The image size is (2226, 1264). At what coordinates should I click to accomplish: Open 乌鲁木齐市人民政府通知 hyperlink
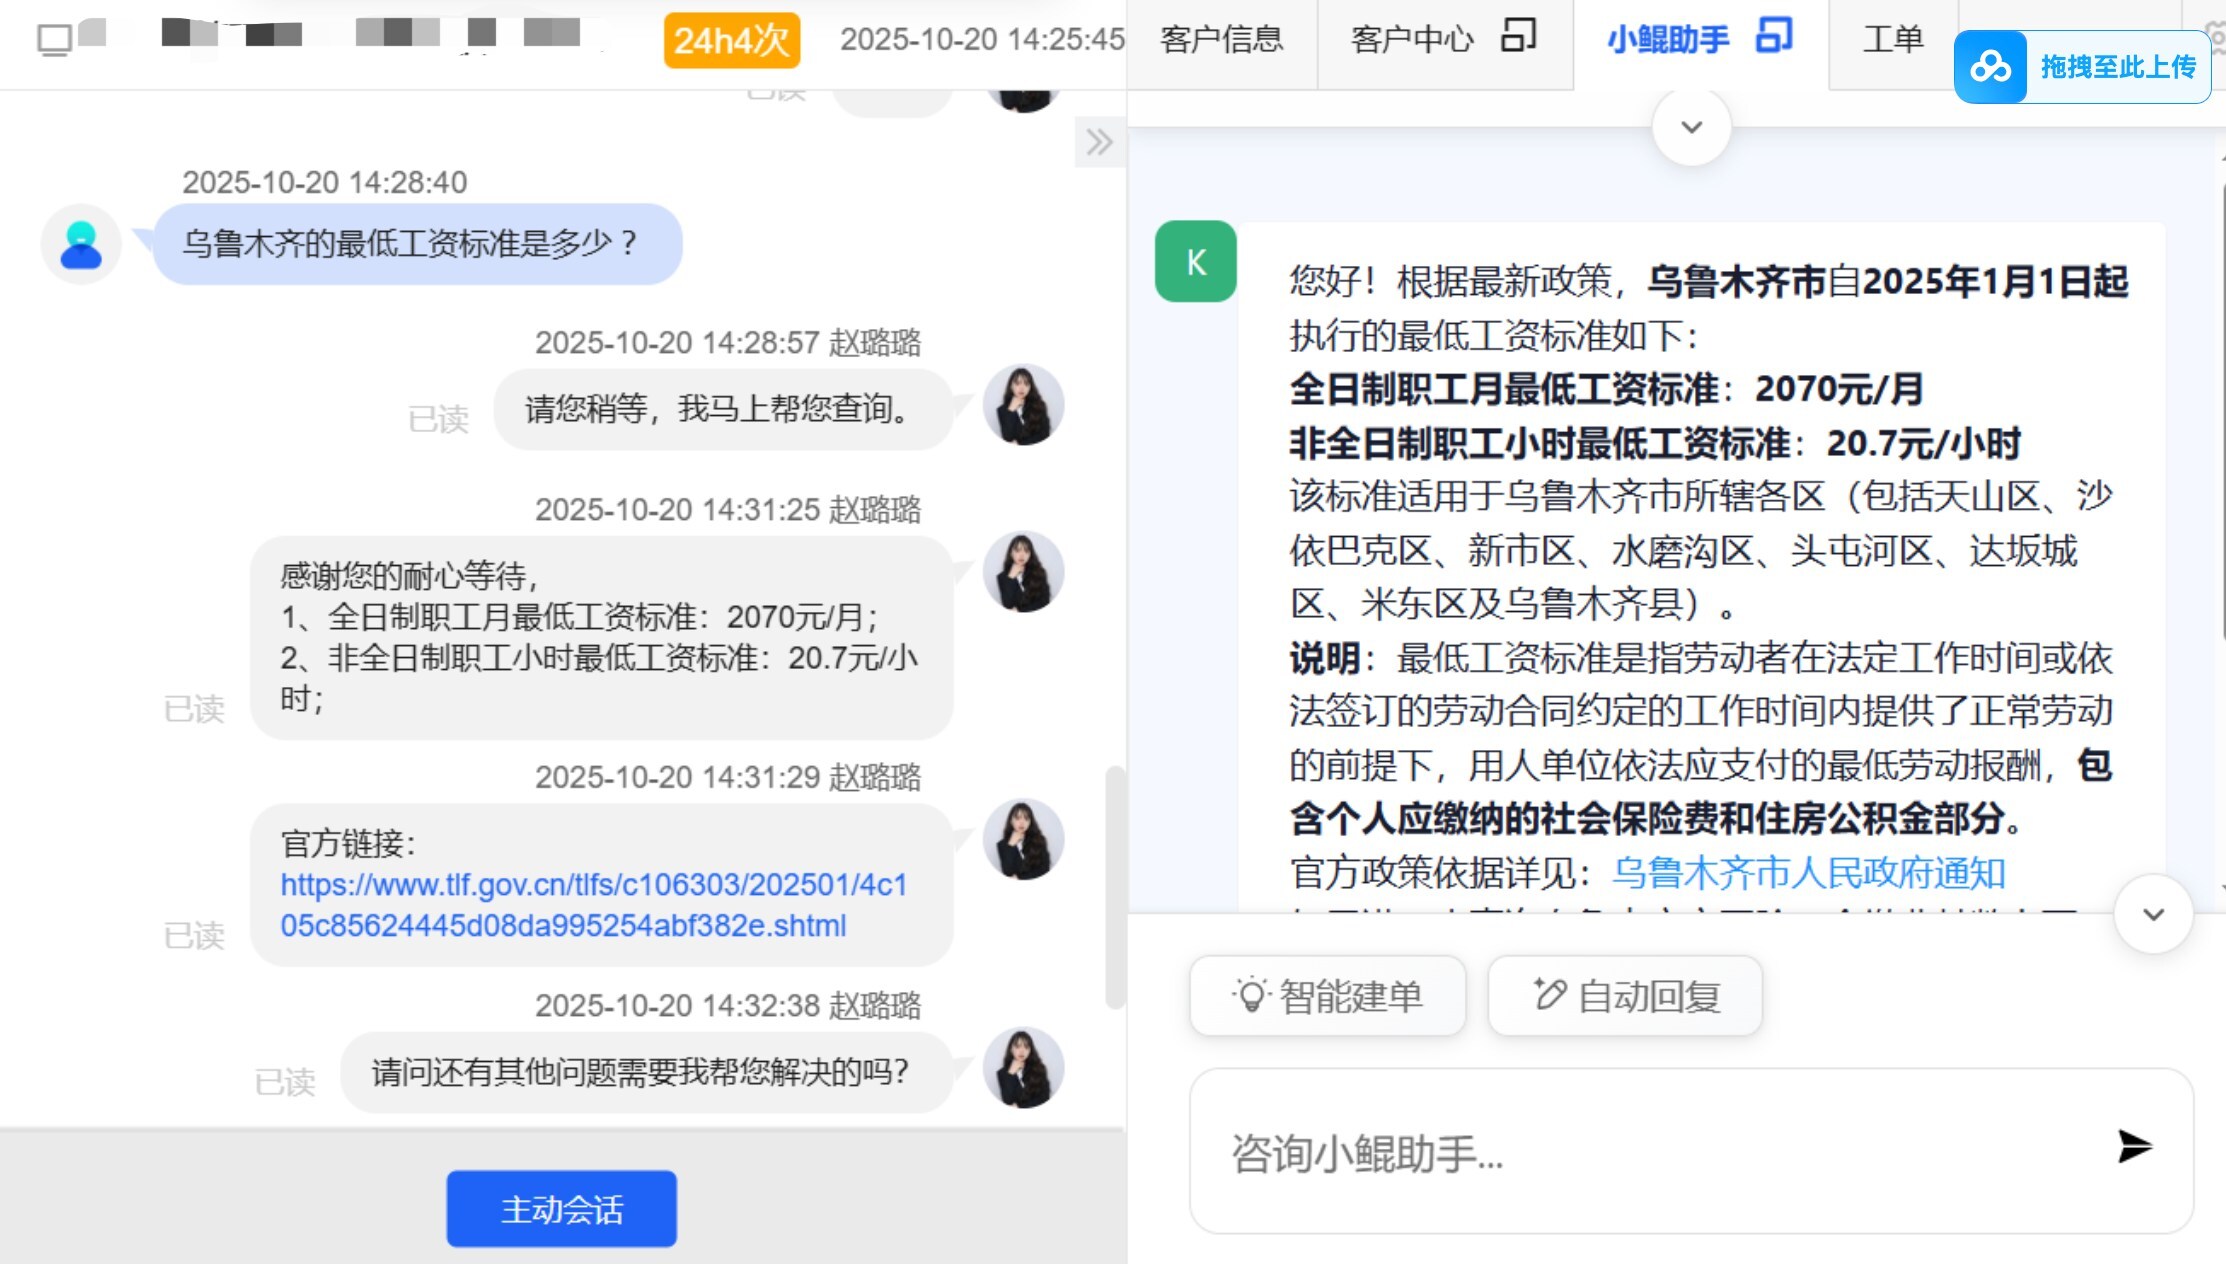pos(1808,873)
